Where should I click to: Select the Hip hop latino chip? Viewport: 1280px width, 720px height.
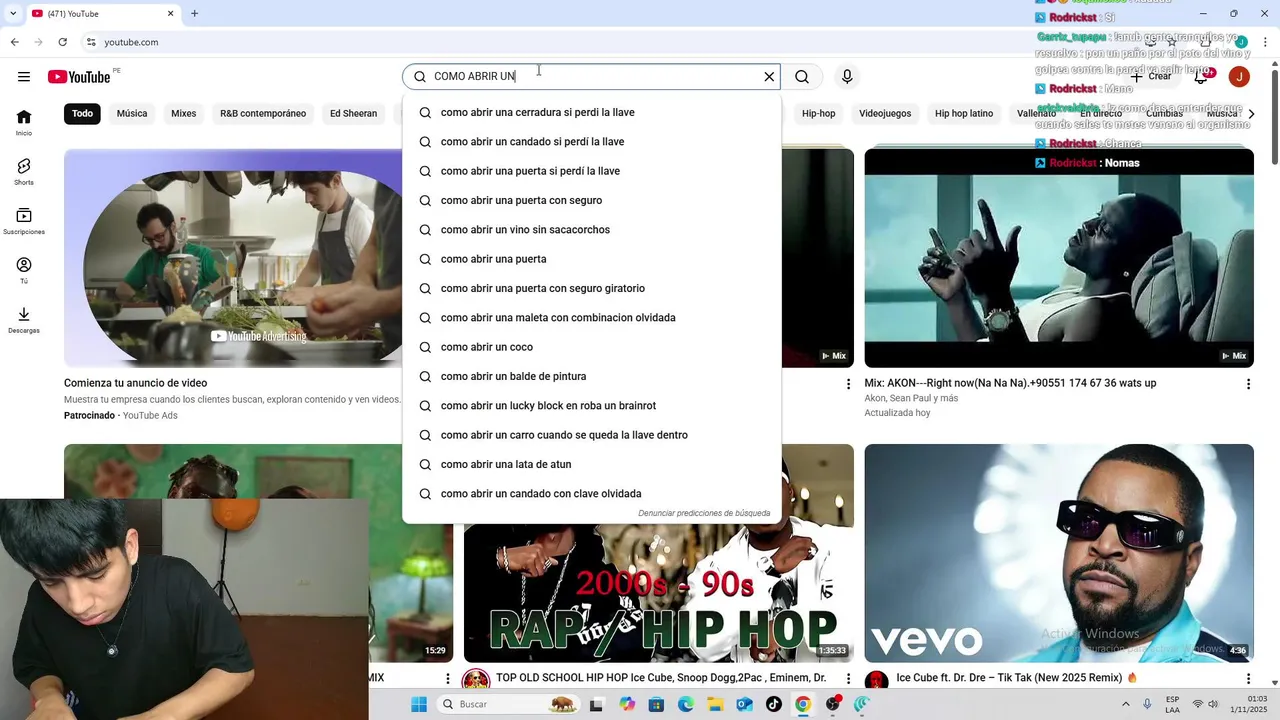coord(964,114)
